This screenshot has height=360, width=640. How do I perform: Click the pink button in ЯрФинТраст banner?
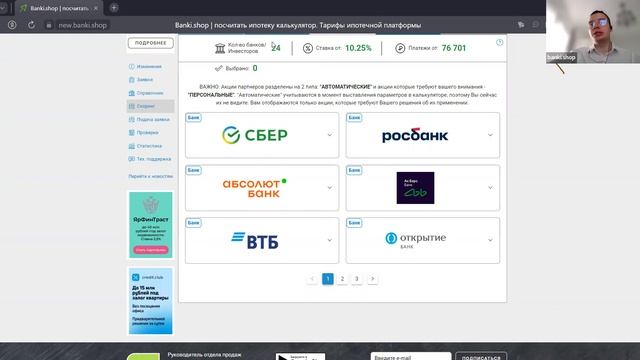[151, 250]
